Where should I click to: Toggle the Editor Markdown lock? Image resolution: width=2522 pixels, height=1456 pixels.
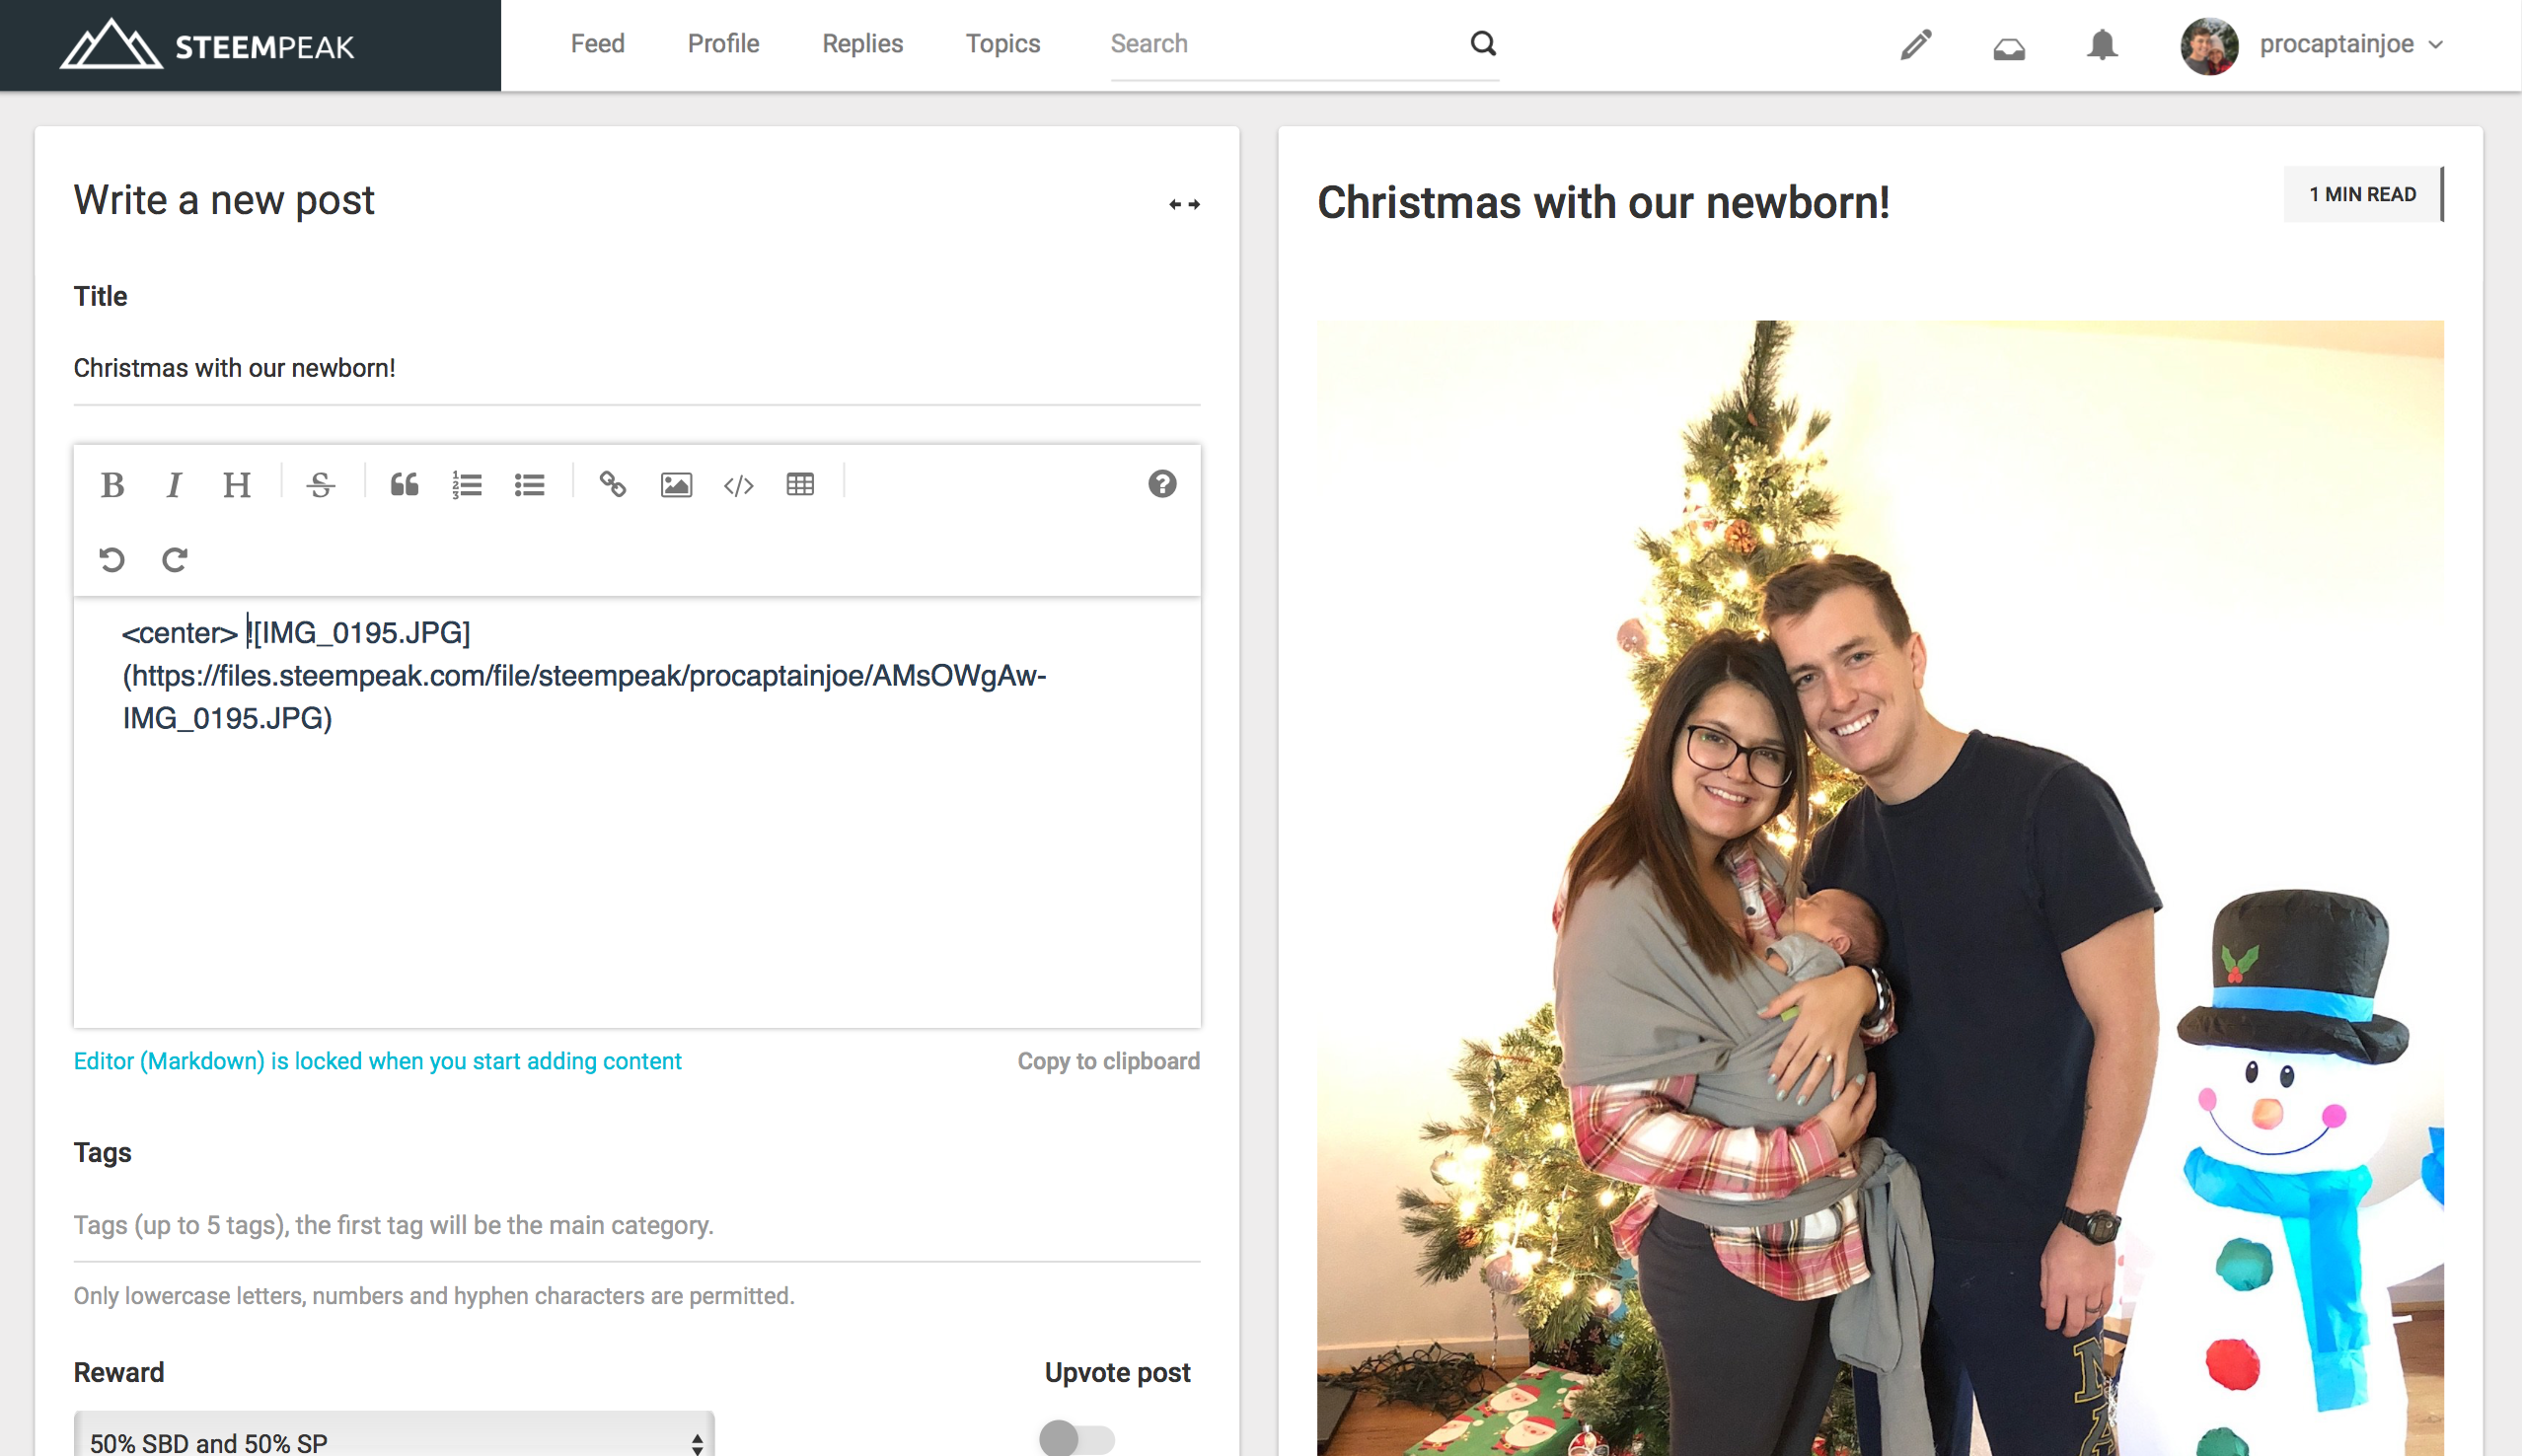(x=376, y=1060)
